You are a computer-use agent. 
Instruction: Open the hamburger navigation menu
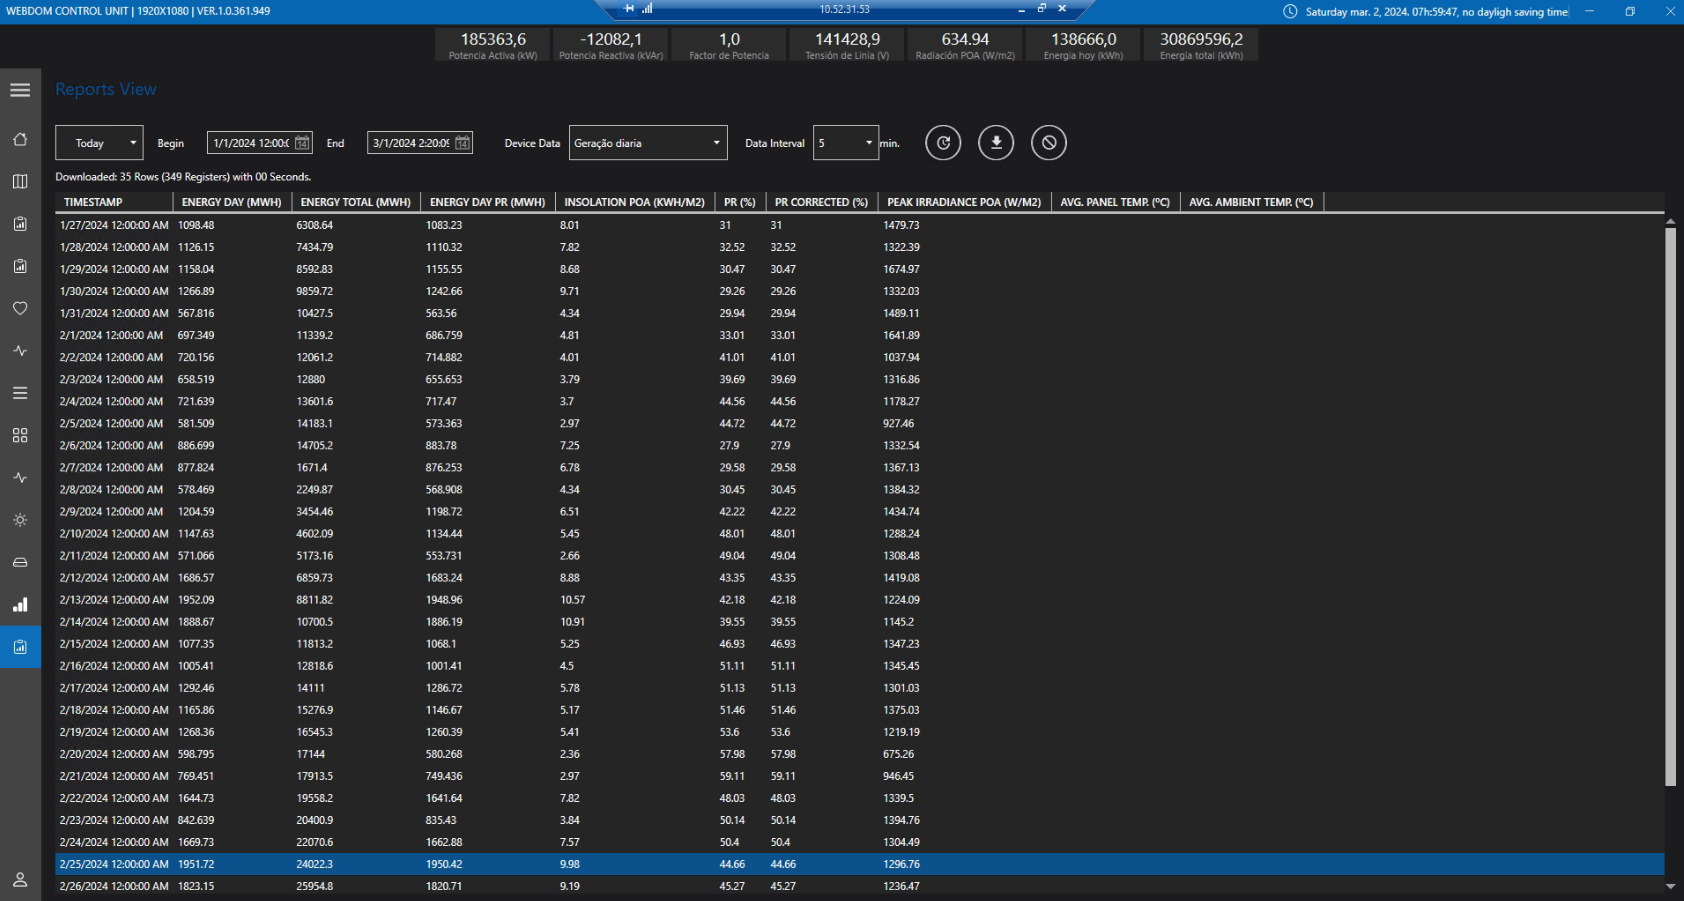pos(20,90)
